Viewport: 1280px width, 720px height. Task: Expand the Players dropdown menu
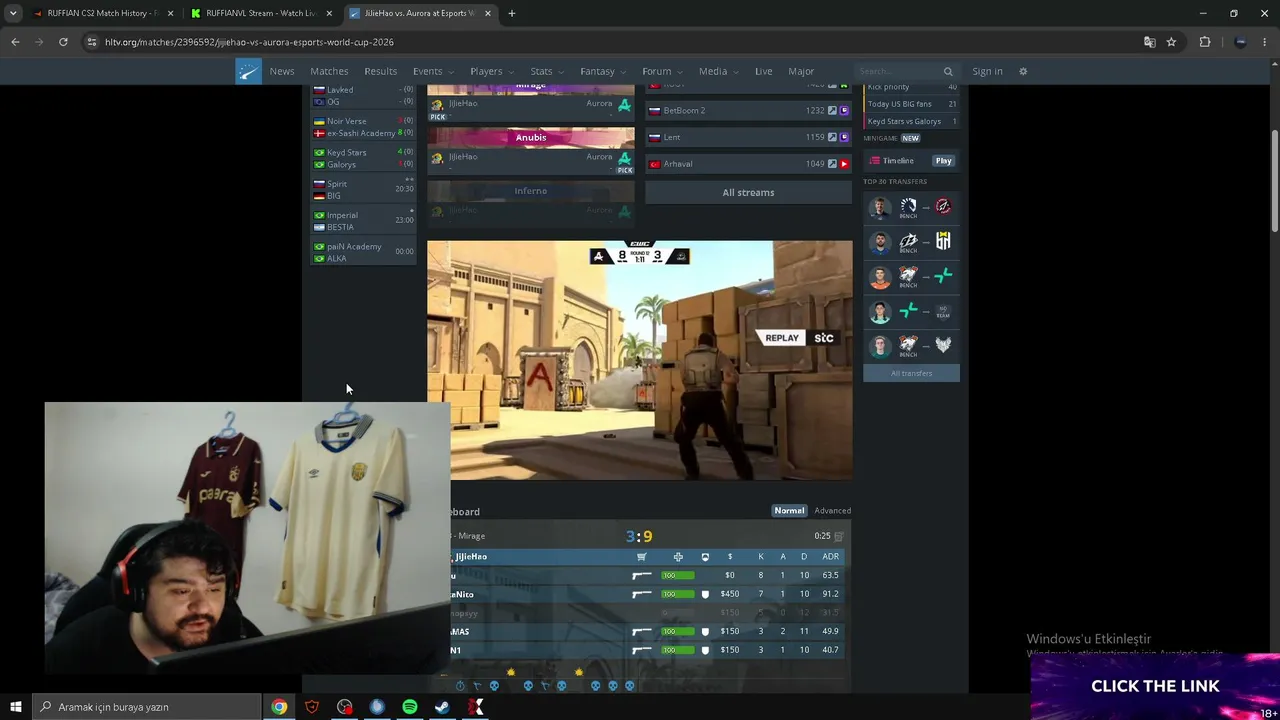(492, 71)
